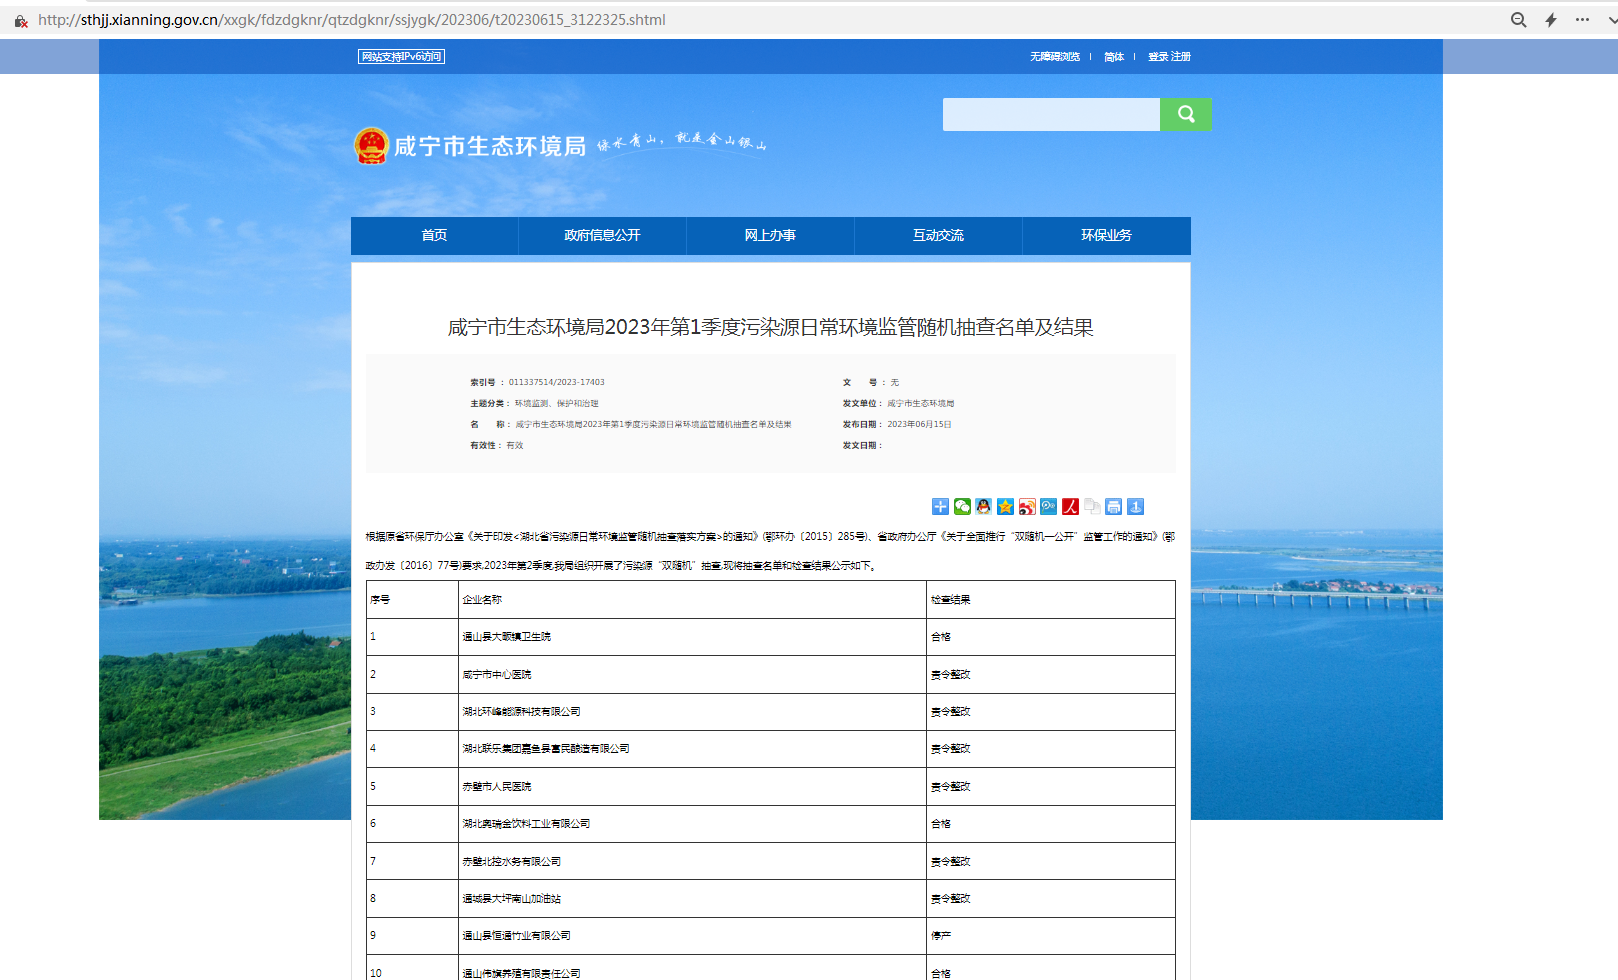Click into the site search input field
The image size is (1618, 980).
(x=1050, y=115)
